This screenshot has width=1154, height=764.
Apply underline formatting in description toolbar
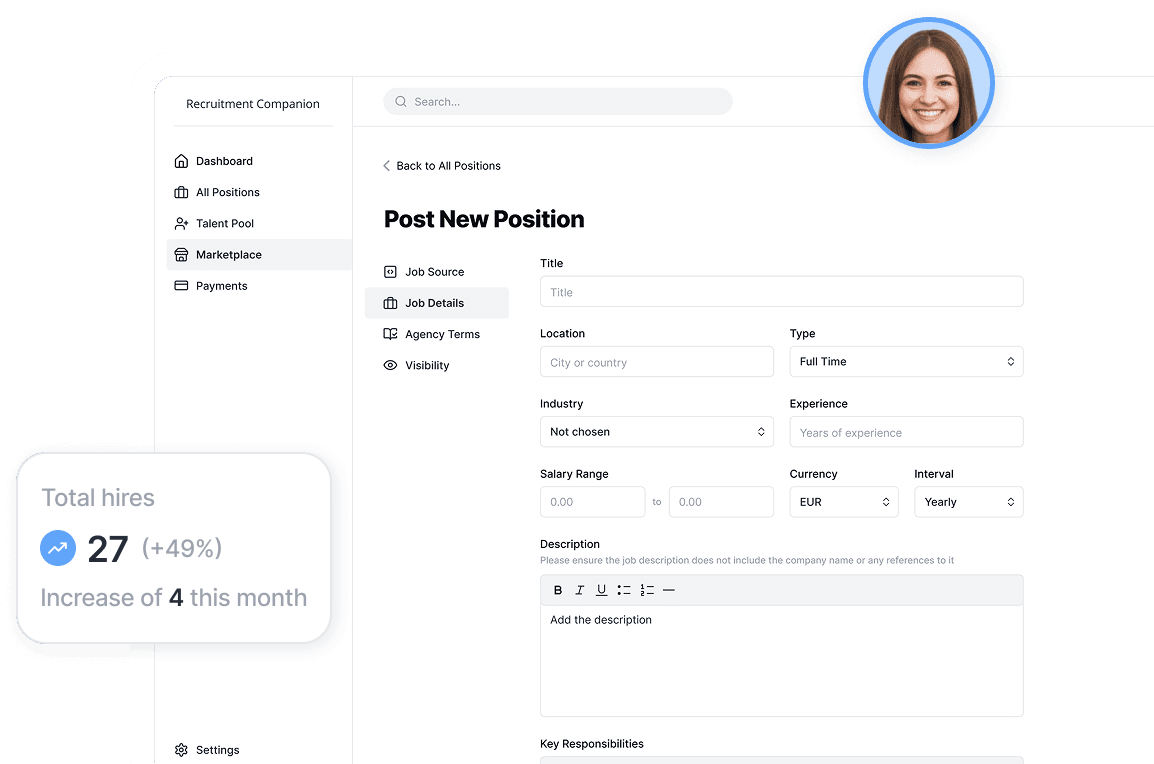[x=601, y=590]
